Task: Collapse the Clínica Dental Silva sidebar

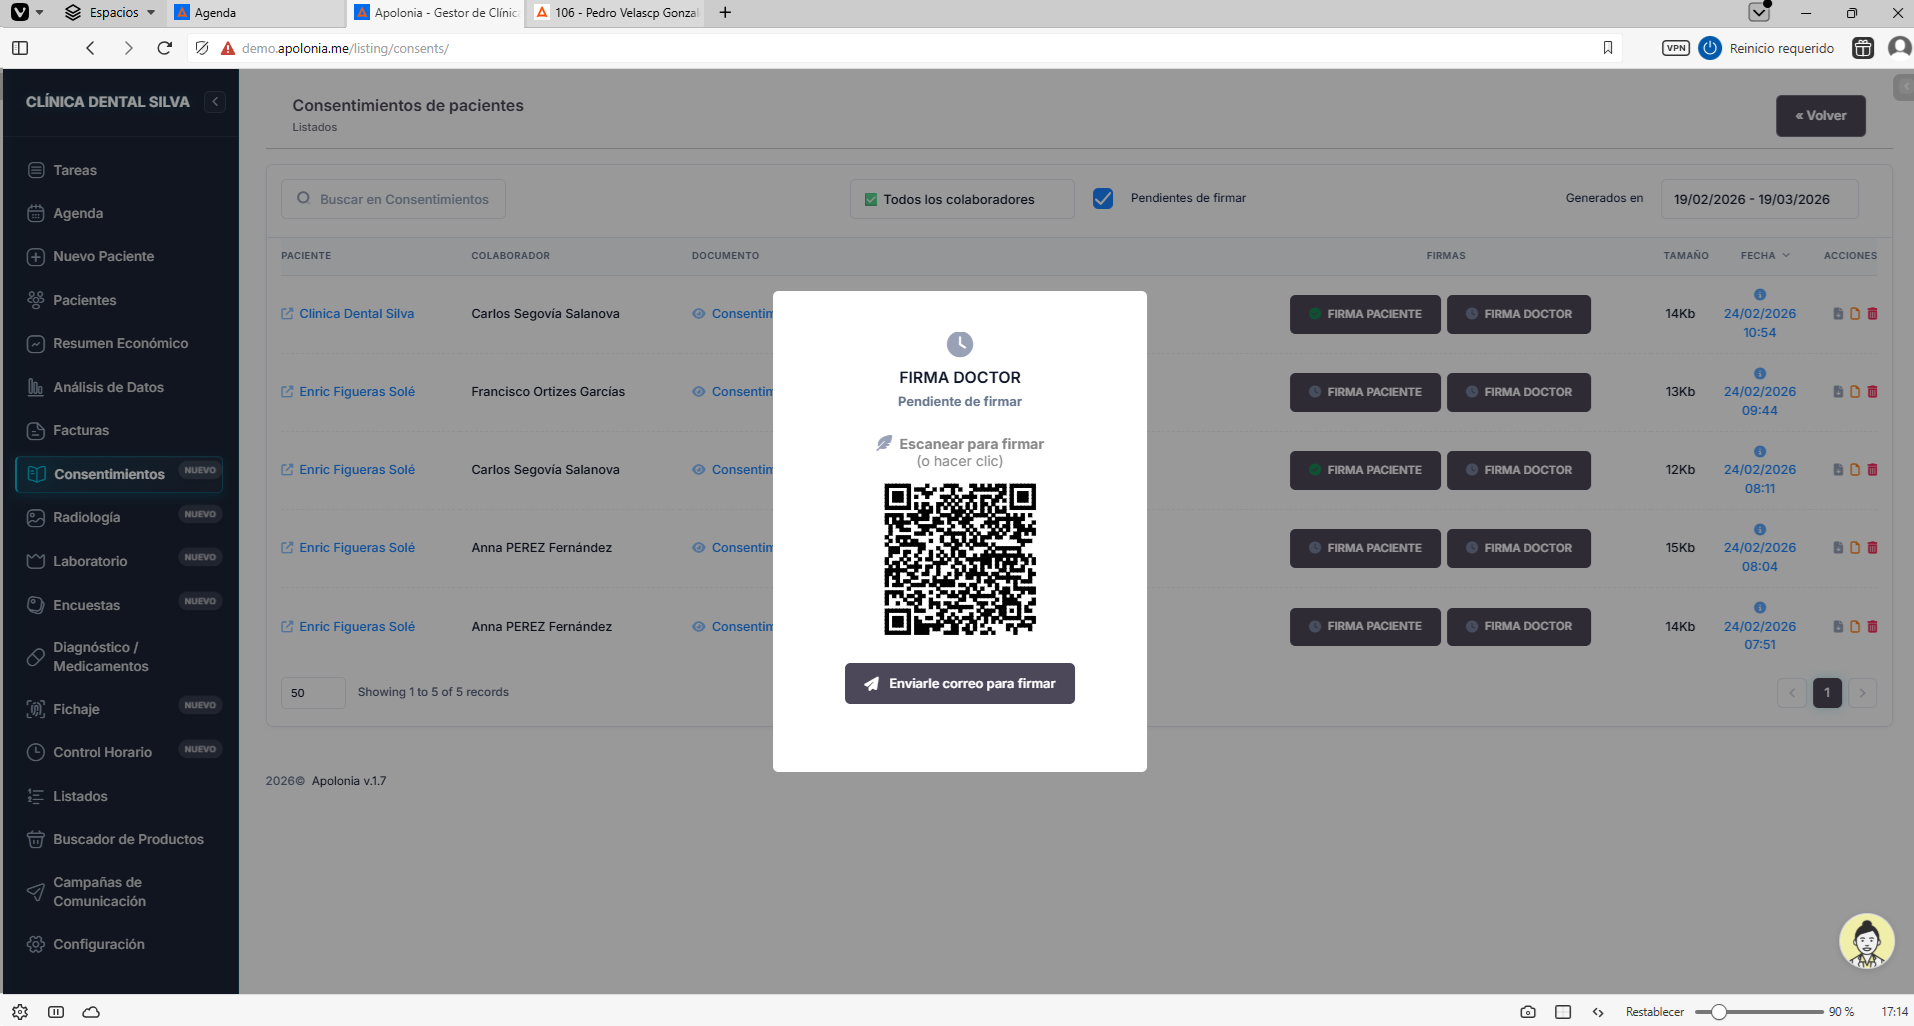Action: tap(215, 102)
